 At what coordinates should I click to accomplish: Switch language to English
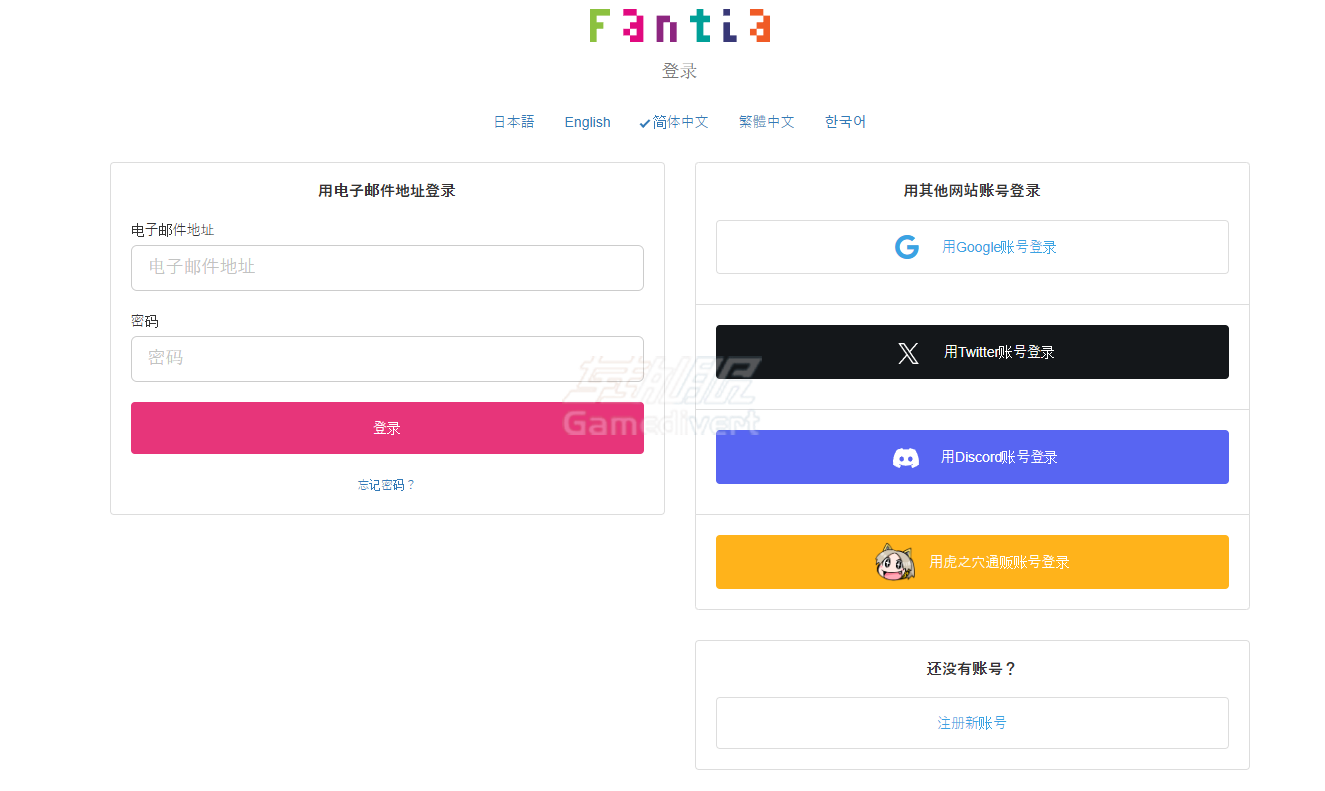coord(587,122)
